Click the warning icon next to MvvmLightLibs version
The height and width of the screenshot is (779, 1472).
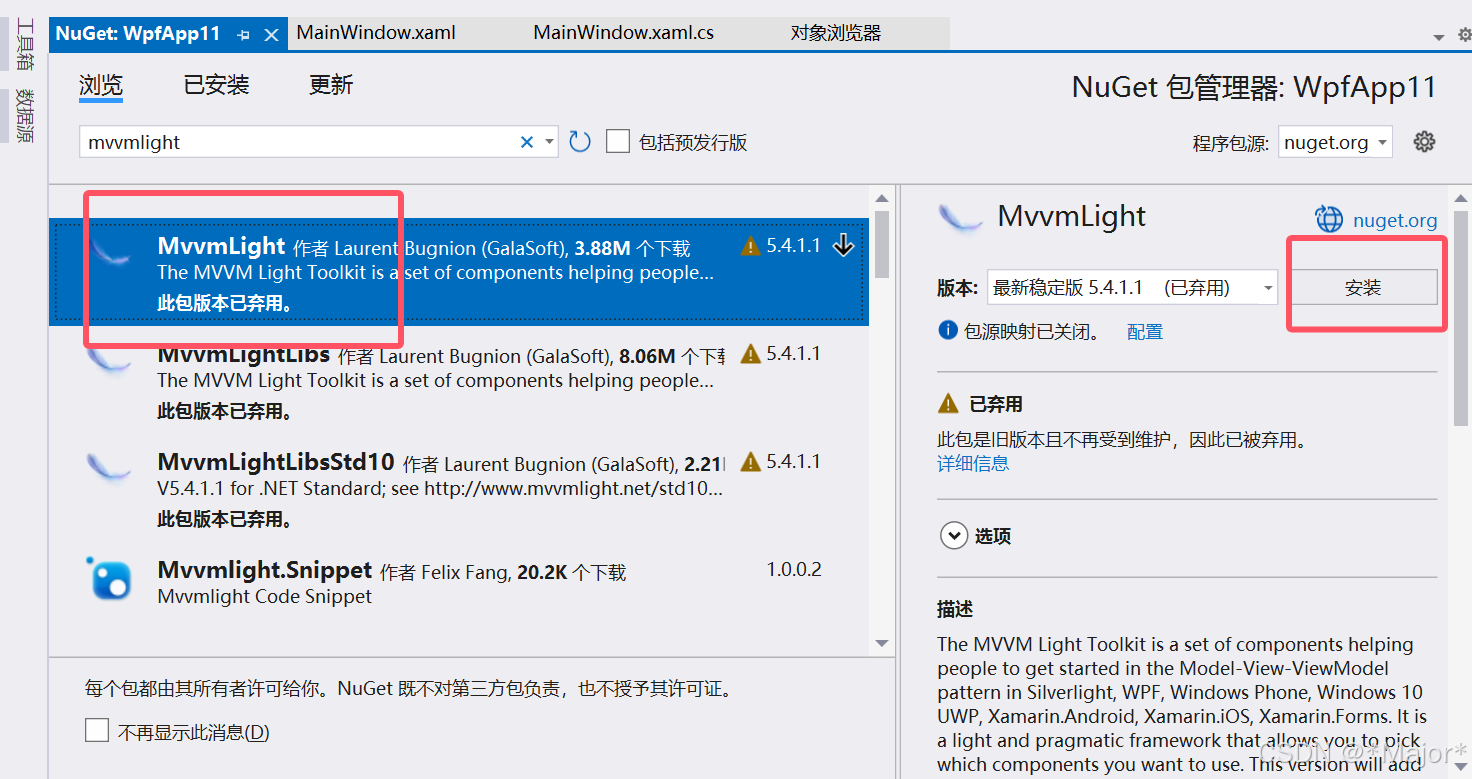(750, 353)
